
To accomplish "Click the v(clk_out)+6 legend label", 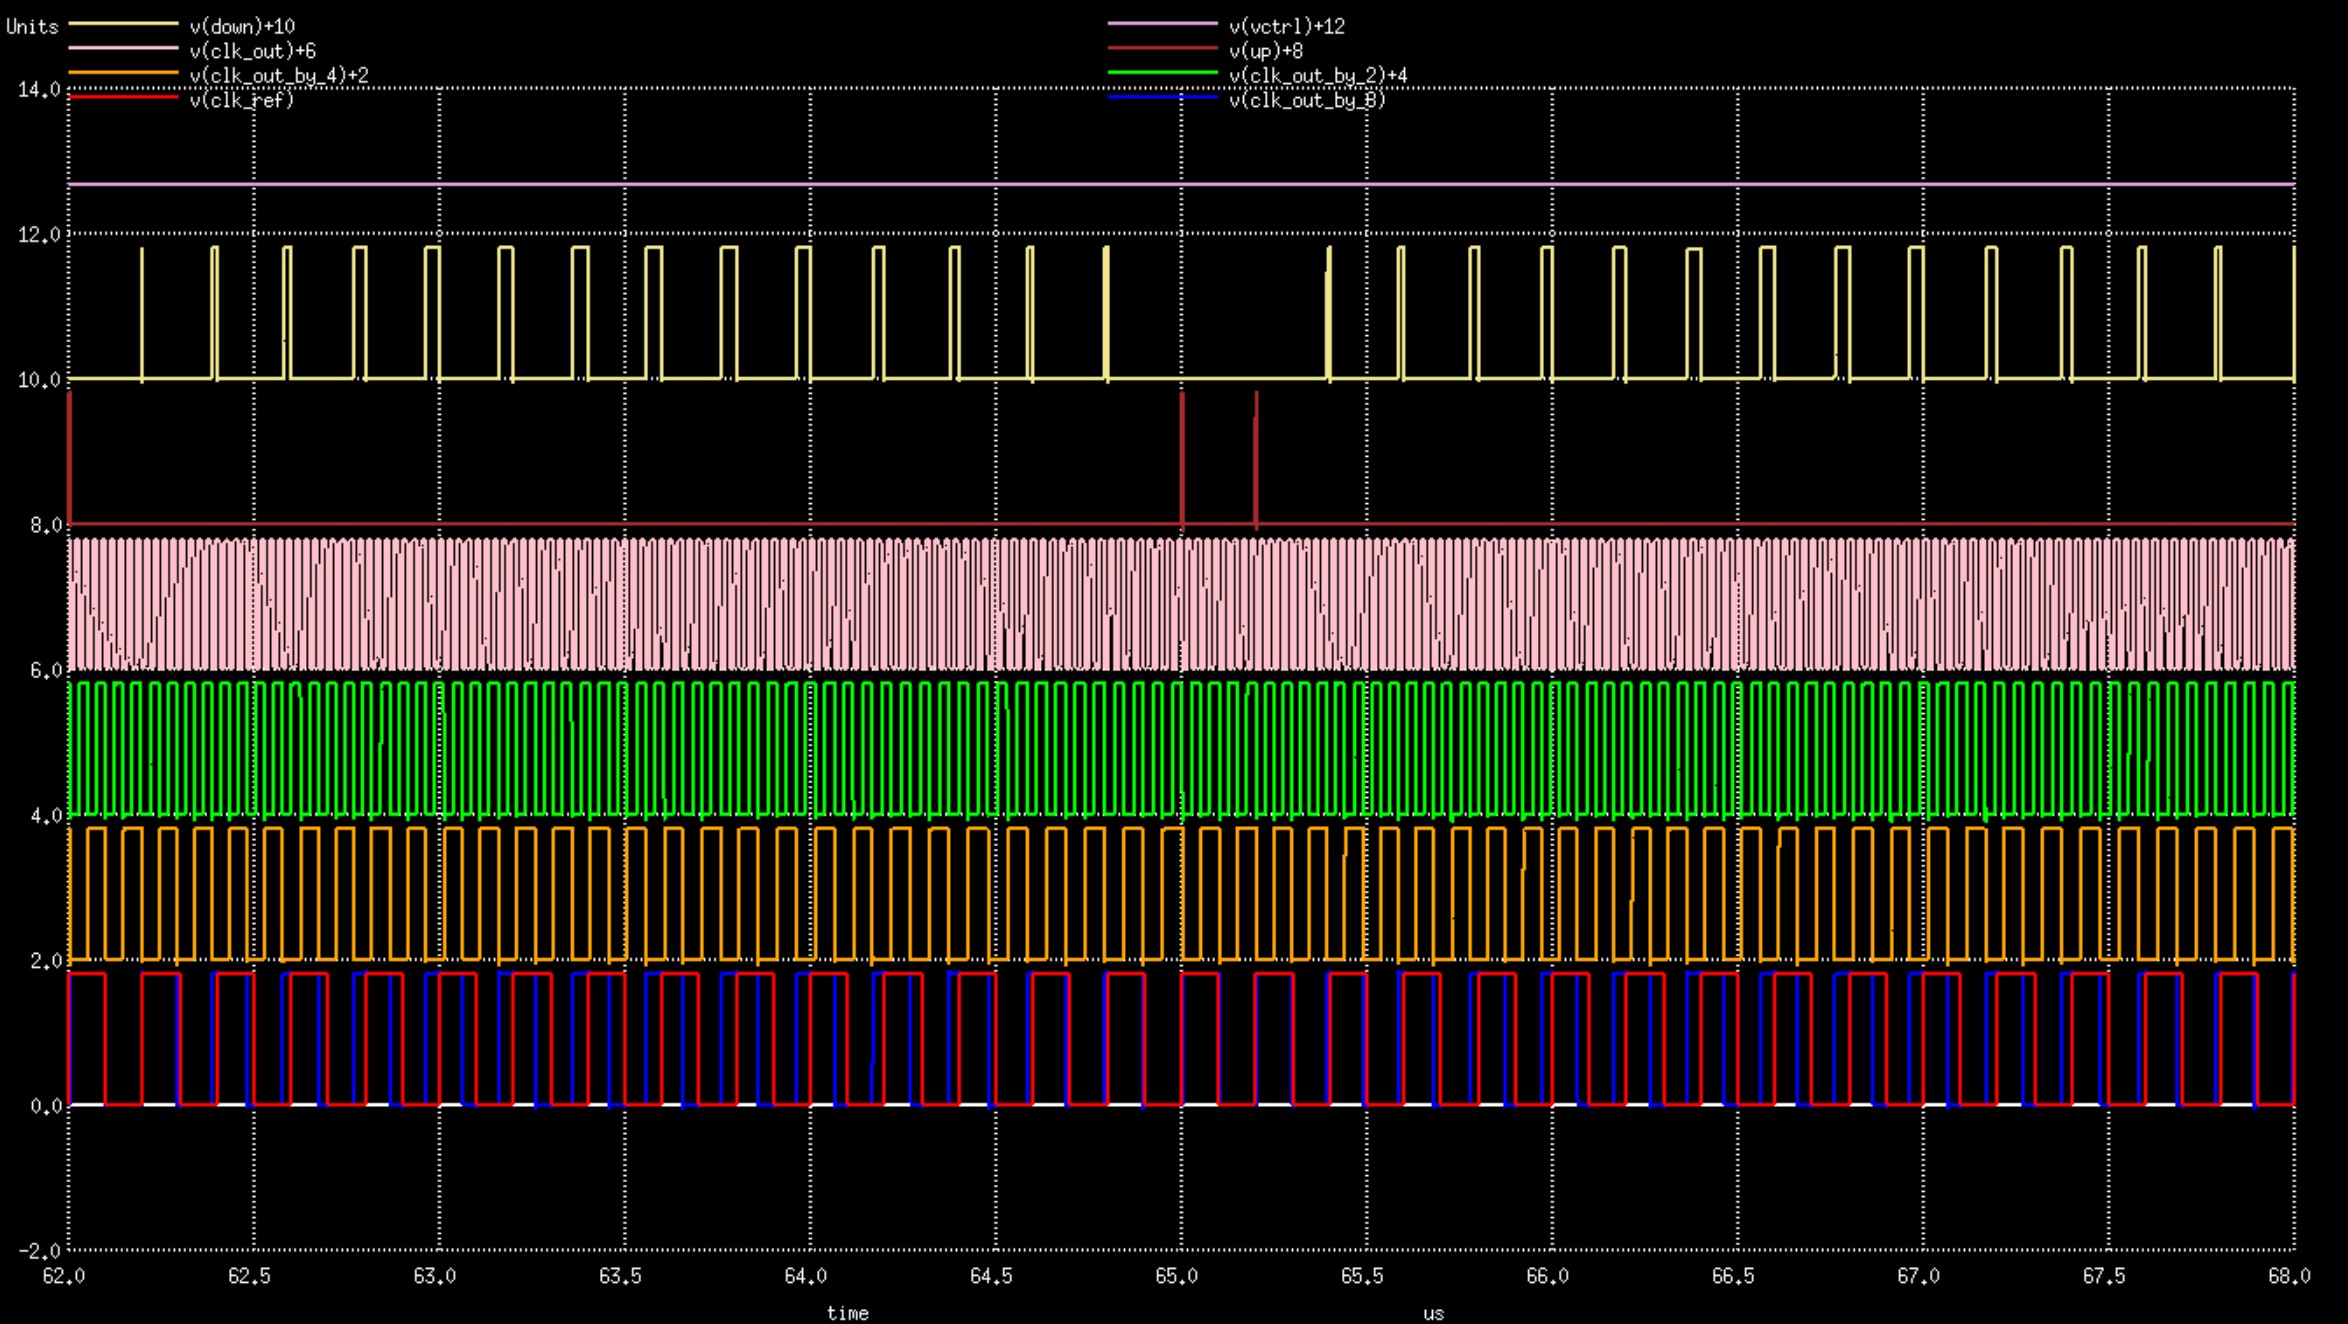I will [252, 51].
